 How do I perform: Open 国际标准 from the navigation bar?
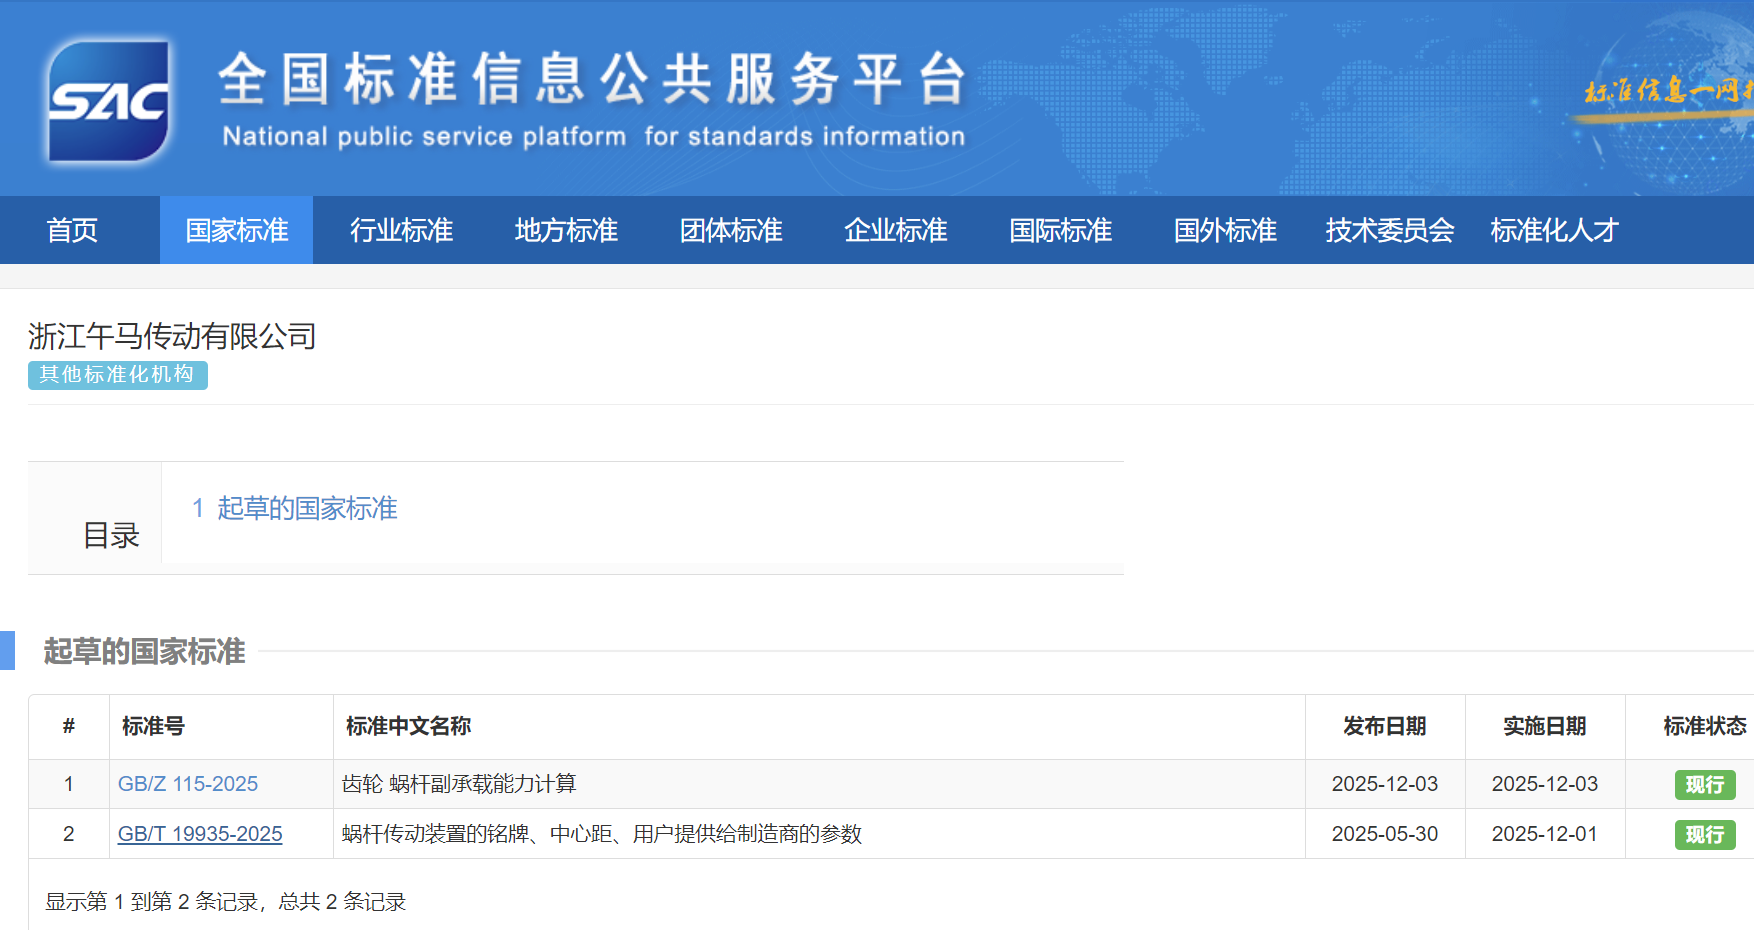click(1060, 231)
